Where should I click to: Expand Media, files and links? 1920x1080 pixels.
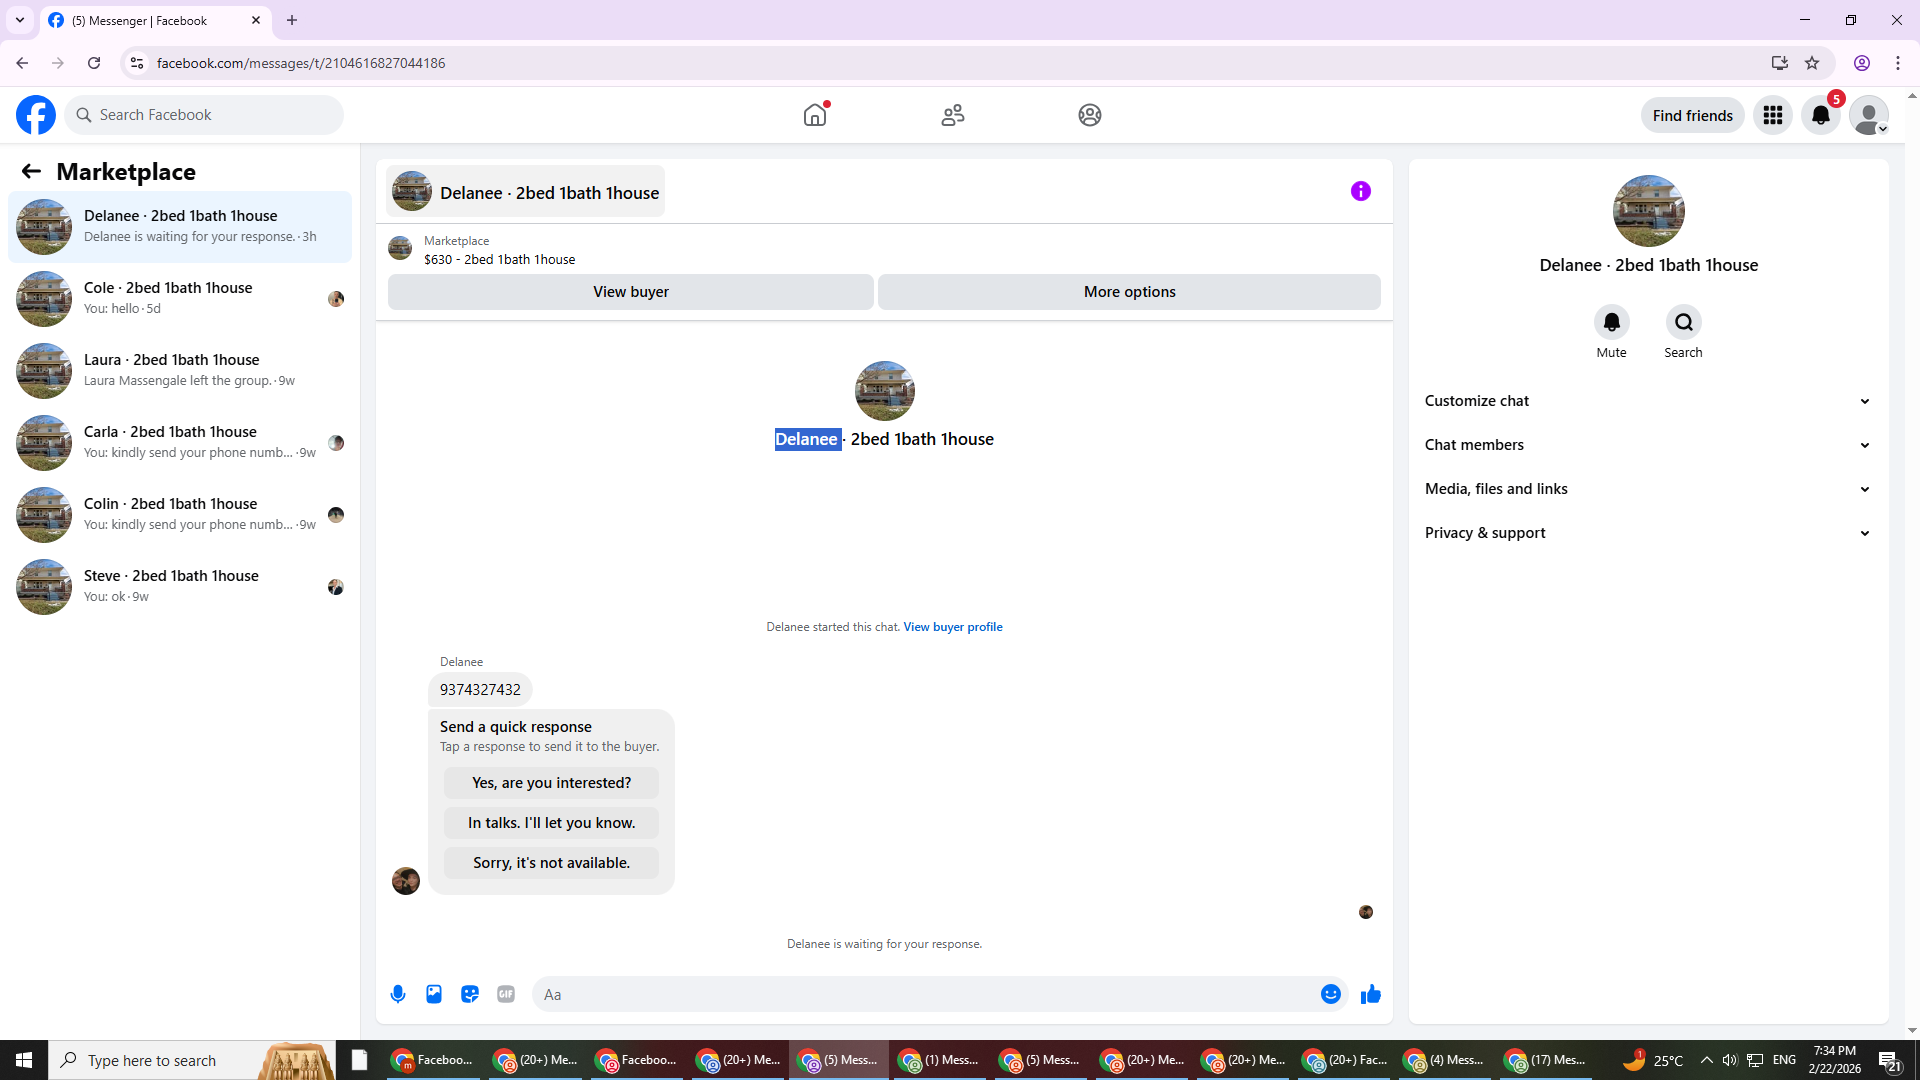point(1648,489)
